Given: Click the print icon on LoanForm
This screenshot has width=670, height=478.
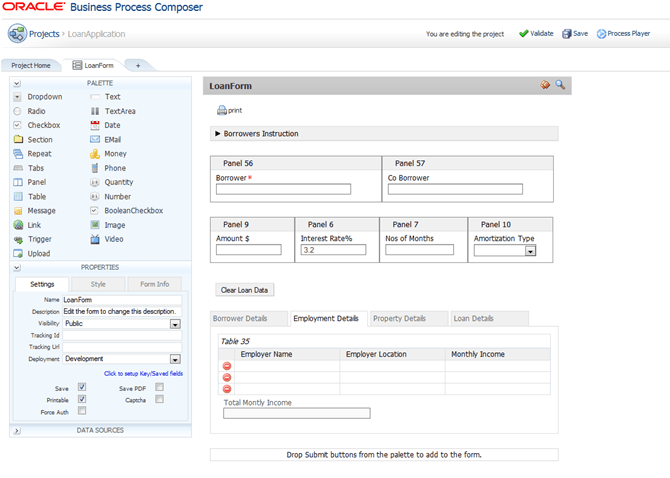Looking at the screenshot, I should click(x=222, y=110).
